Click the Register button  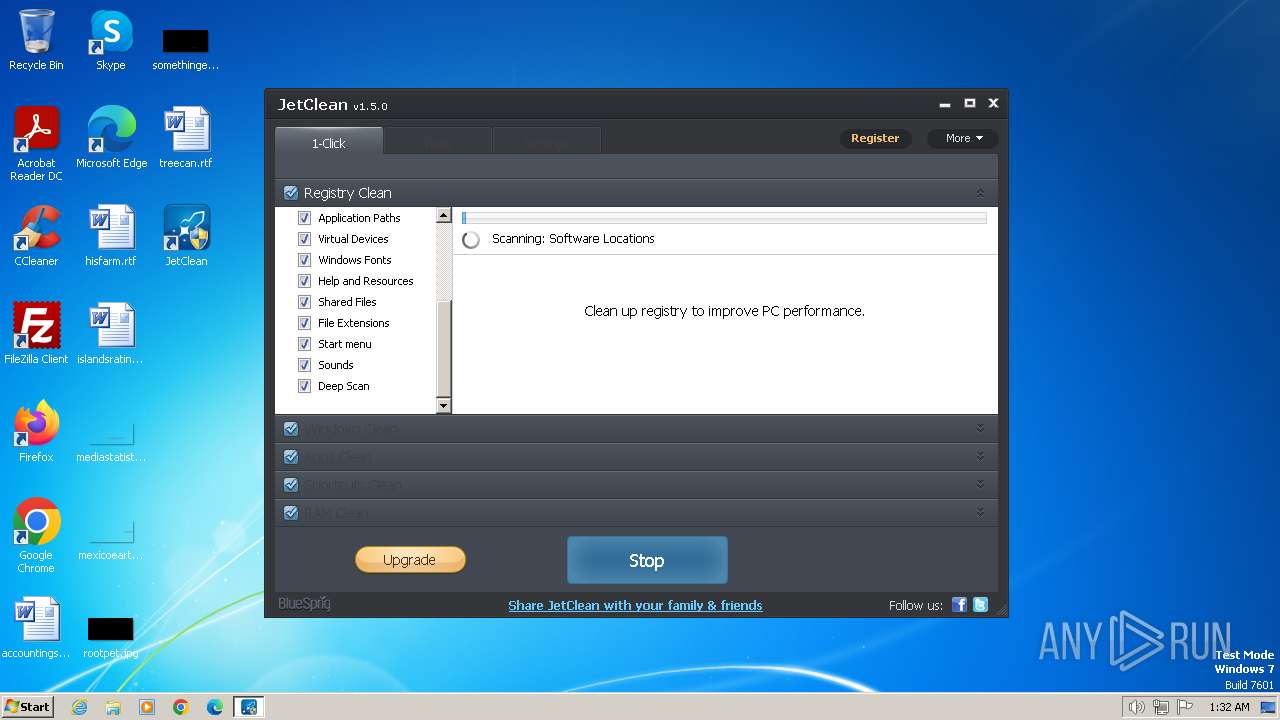pos(875,138)
